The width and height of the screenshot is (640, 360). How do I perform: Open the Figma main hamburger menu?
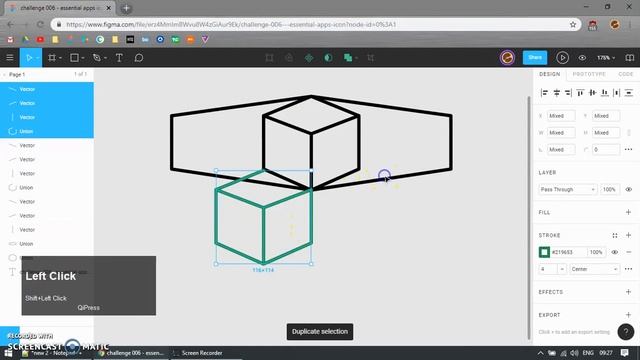[x=10, y=58]
